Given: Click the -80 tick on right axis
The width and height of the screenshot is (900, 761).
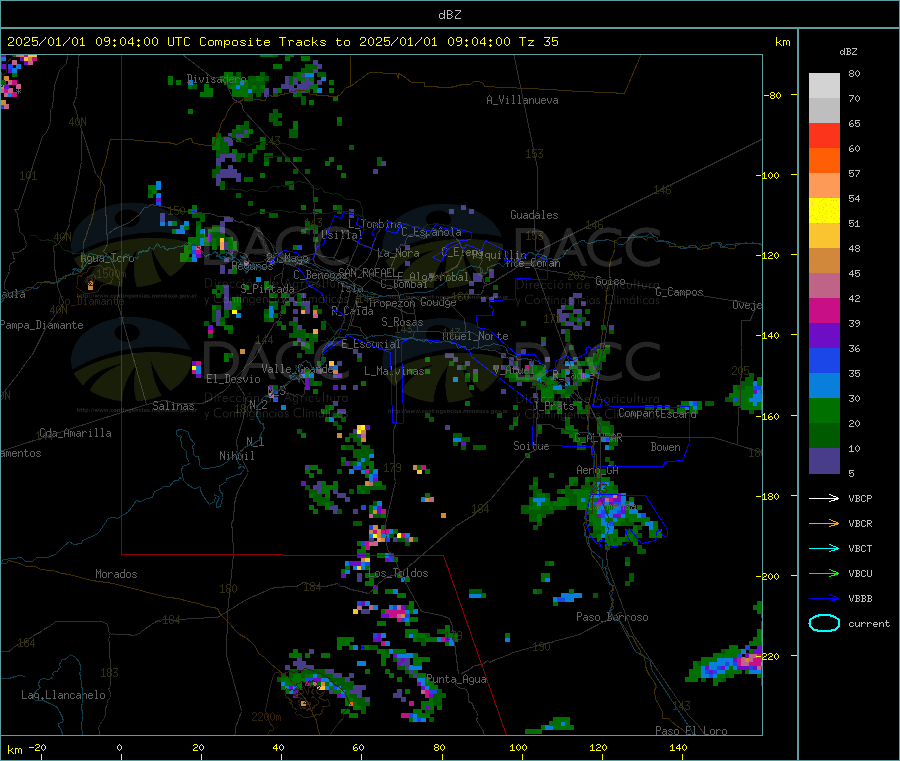Looking at the screenshot, I should tap(773, 95).
